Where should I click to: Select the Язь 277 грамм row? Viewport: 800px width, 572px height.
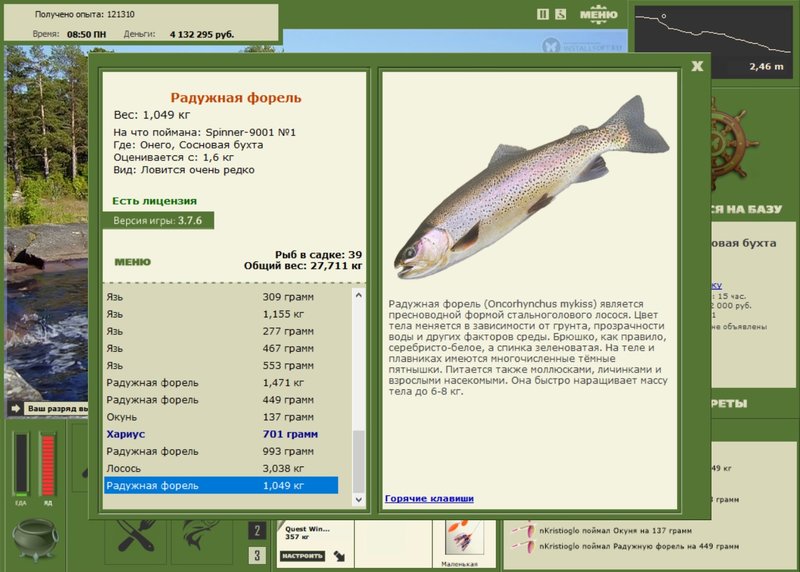(x=221, y=331)
